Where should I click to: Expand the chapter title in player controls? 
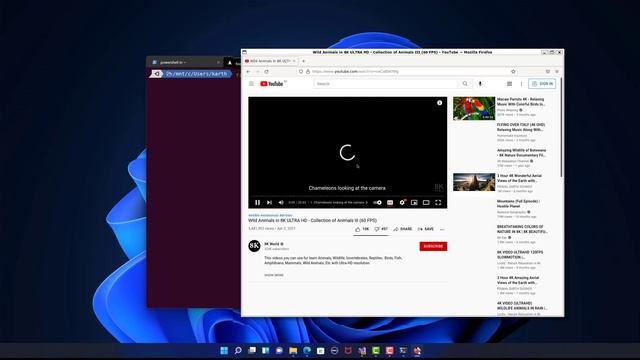point(339,202)
